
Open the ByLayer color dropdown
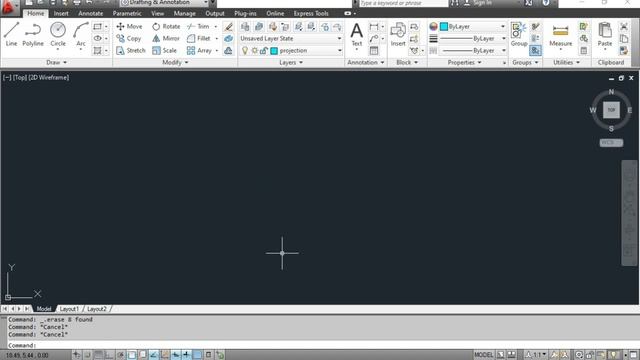[x=473, y=27]
